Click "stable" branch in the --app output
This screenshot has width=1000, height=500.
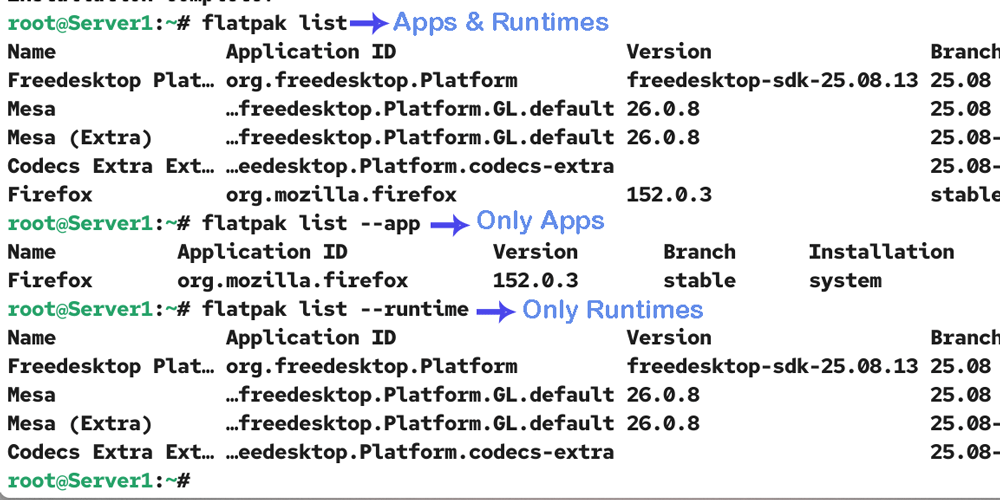pyautogui.click(x=700, y=281)
